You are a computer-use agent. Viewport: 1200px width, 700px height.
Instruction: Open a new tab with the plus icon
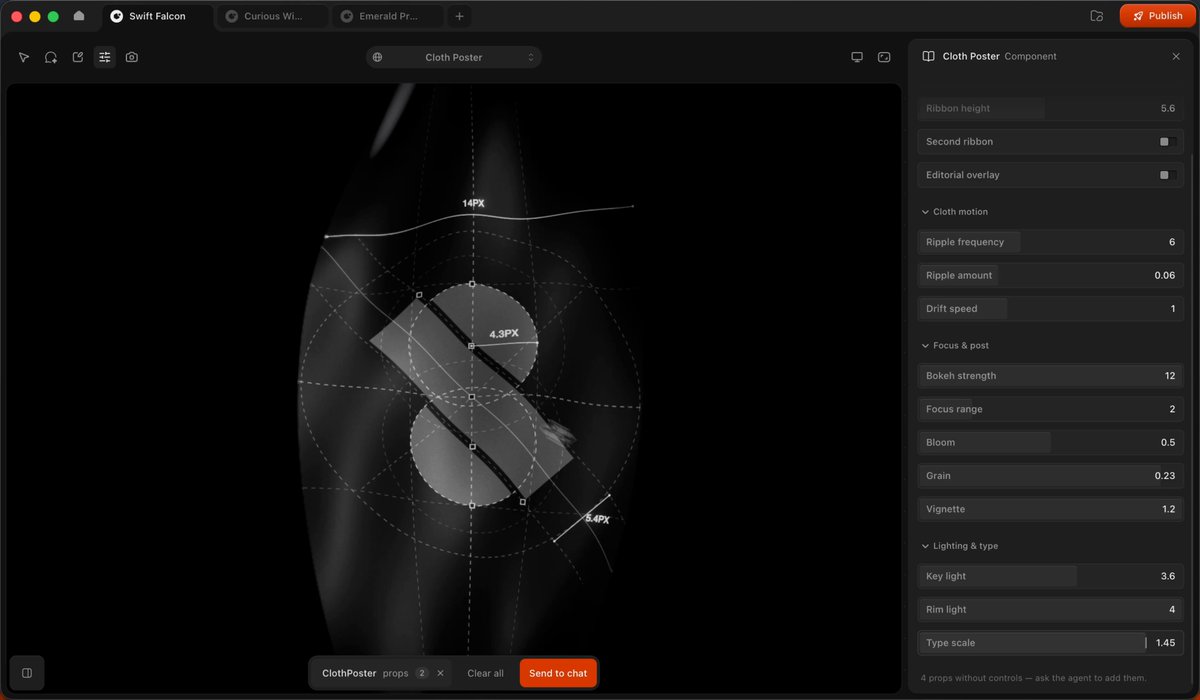pos(459,16)
